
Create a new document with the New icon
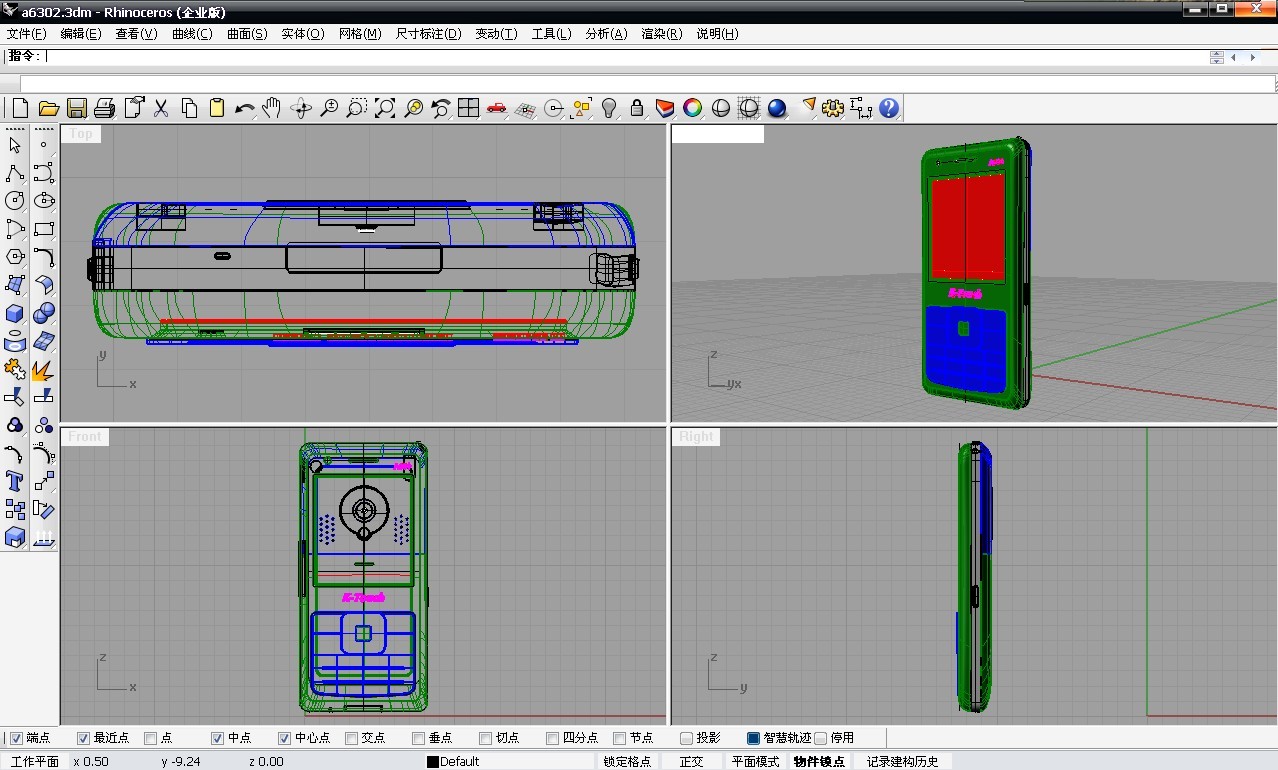(x=20, y=108)
